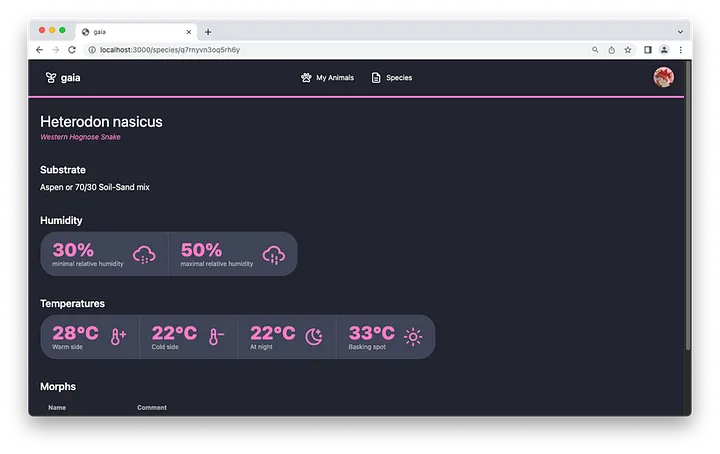
Task: Open the user avatar menu
Action: click(664, 77)
